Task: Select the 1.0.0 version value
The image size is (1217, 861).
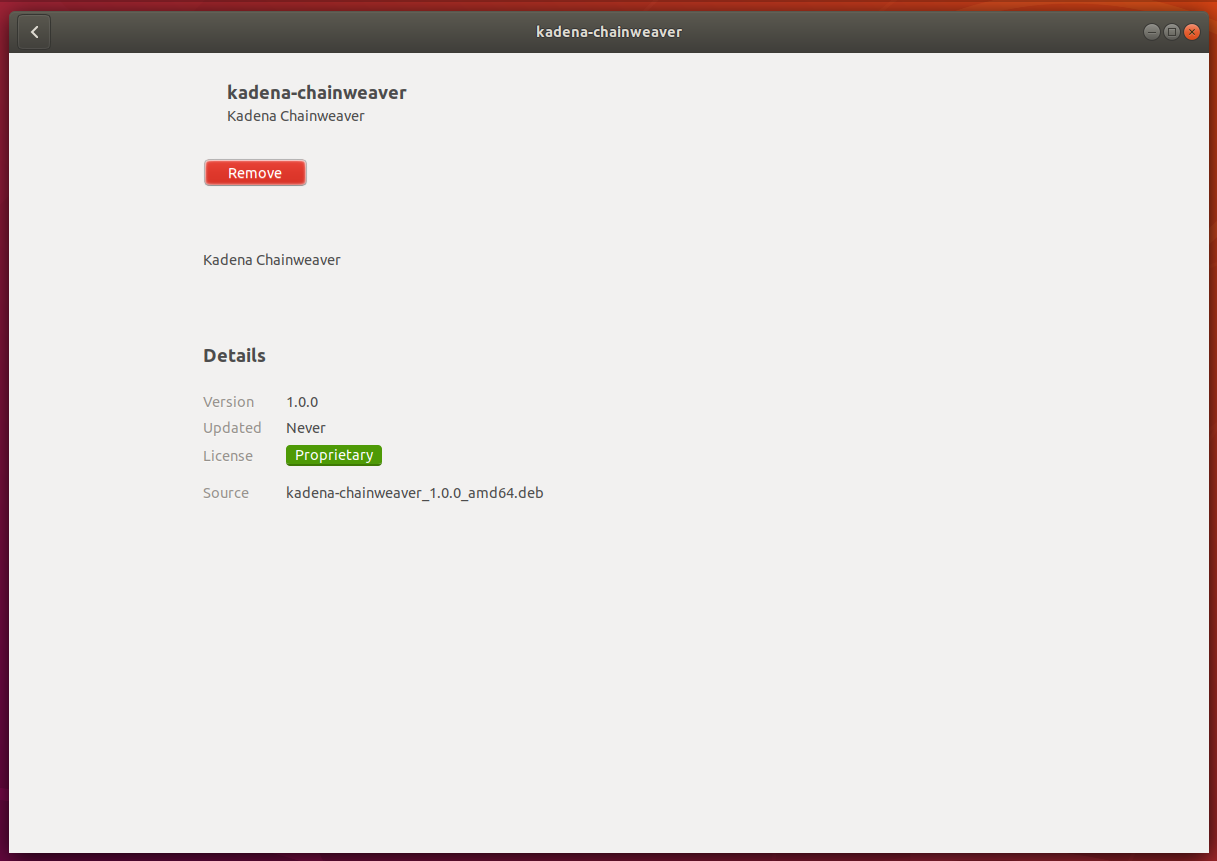Action: coord(302,402)
